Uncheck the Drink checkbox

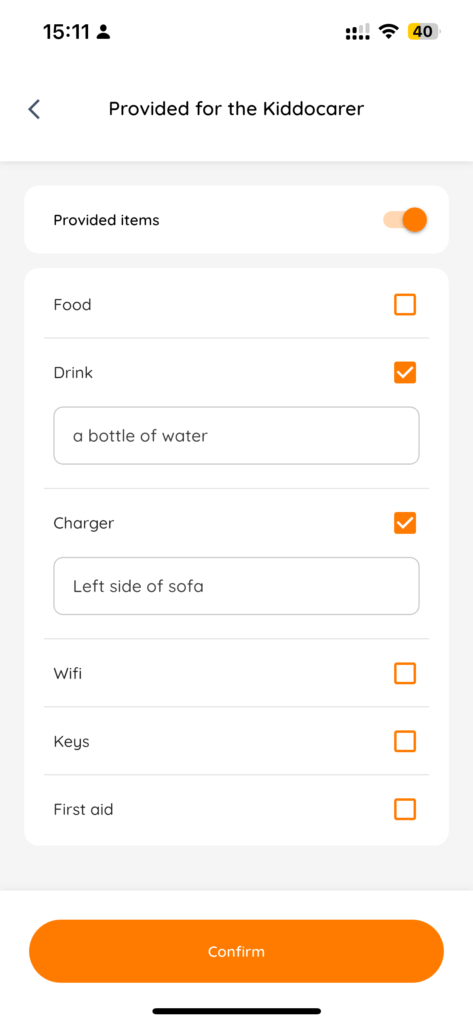coord(405,373)
